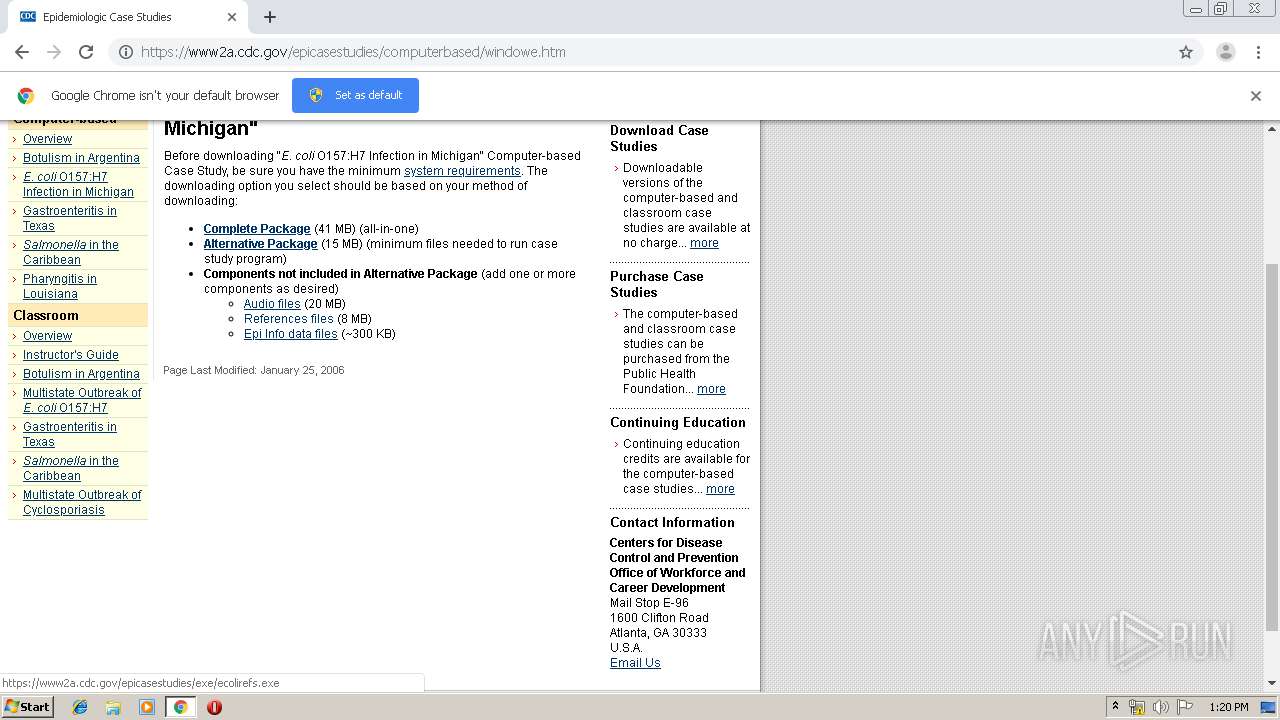The image size is (1280, 720).
Task: Open Classroom Overview sidebar link
Action: pyautogui.click(x=48, y=336)
